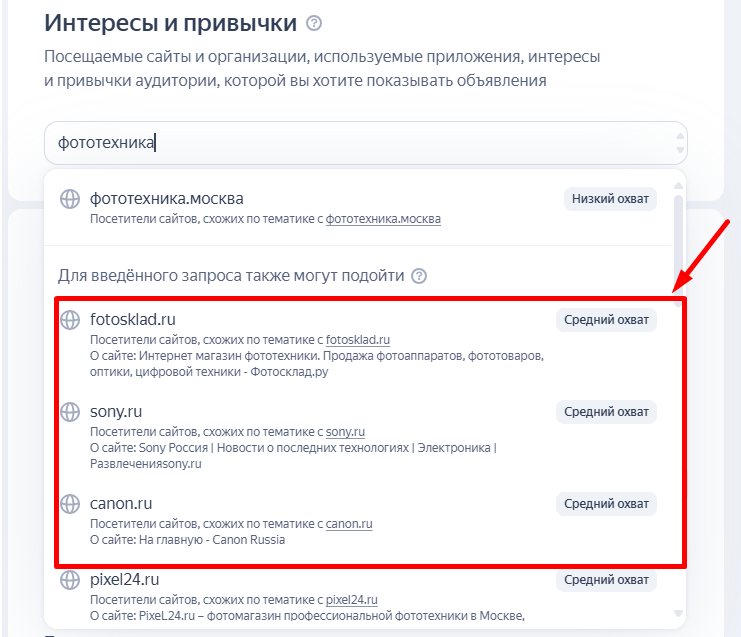Viewport: 741px width, 637px height.
Task: Open underlined fotosklad.ru link in description
Action: (x=358, y=340)
